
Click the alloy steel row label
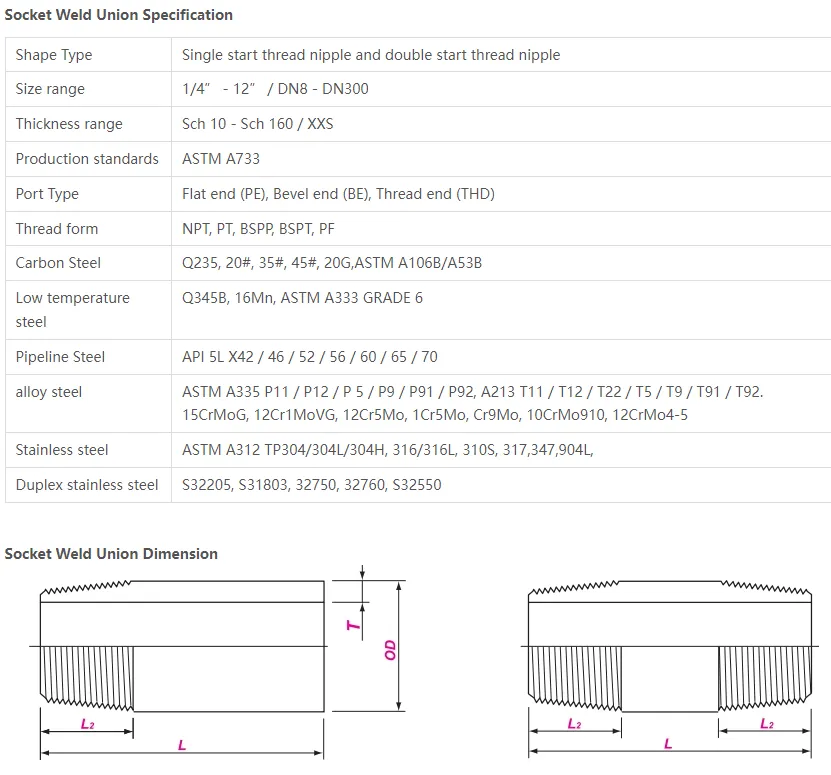pyautogui.click(x=49, y=392)
